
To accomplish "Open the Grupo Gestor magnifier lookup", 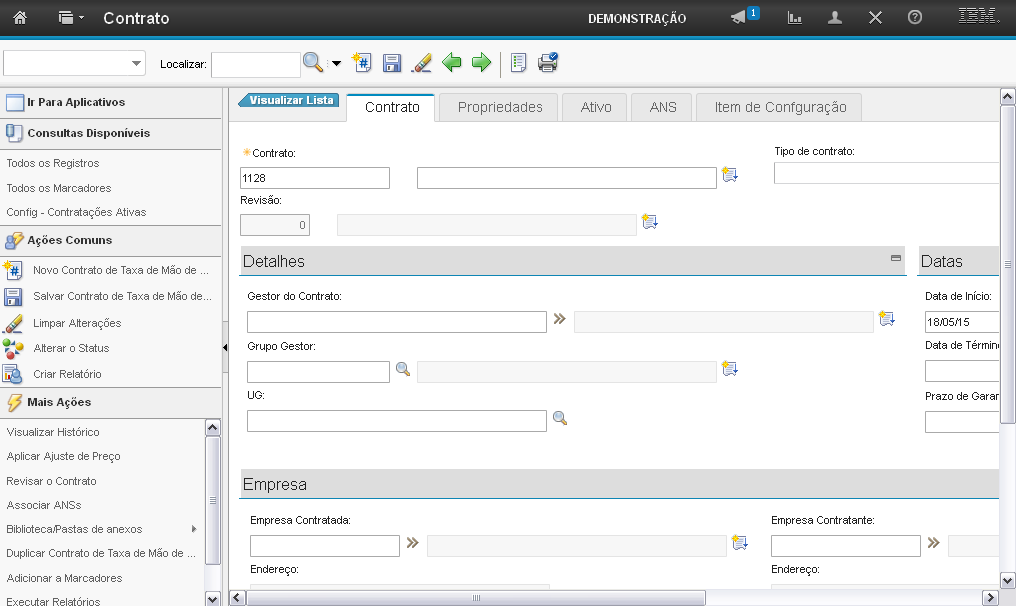I will (403, 369).
